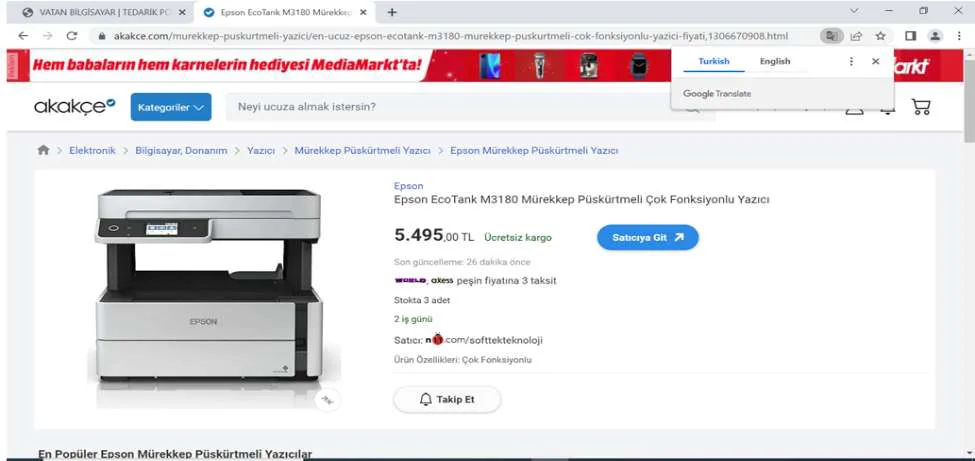975x461 pixels.
Task: Open a new browser tab
Action: (392, 12)
